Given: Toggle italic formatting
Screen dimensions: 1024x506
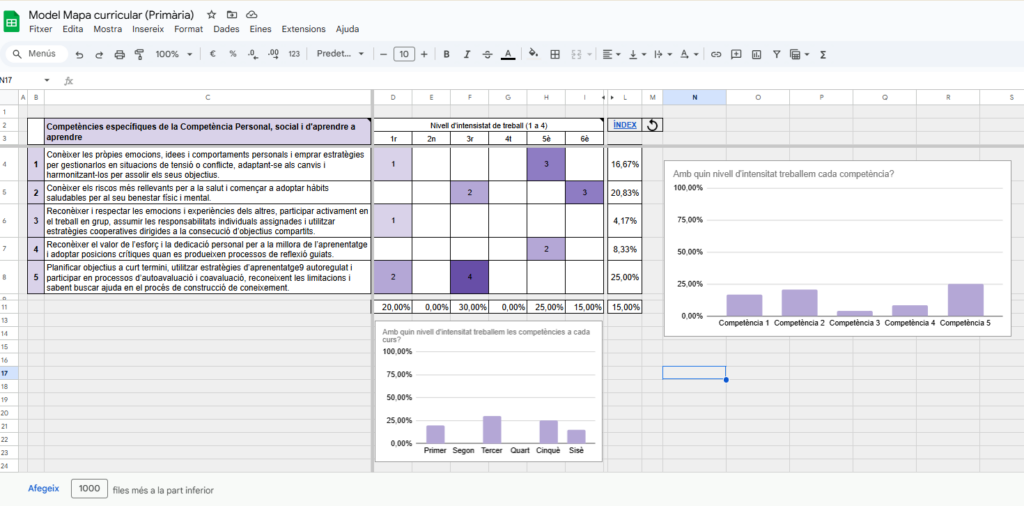Looking at the screenshot, I should point(466,54).
